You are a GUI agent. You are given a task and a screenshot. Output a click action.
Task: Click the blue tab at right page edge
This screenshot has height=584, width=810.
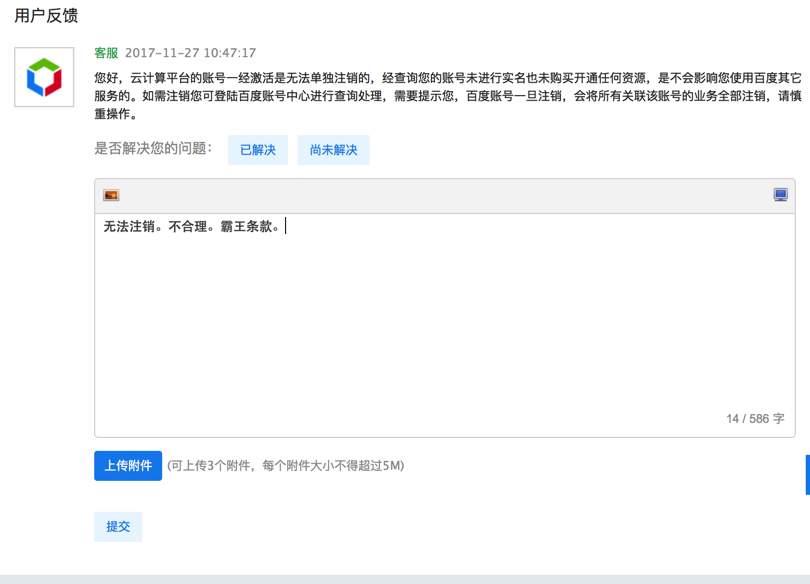coord(807,475)
